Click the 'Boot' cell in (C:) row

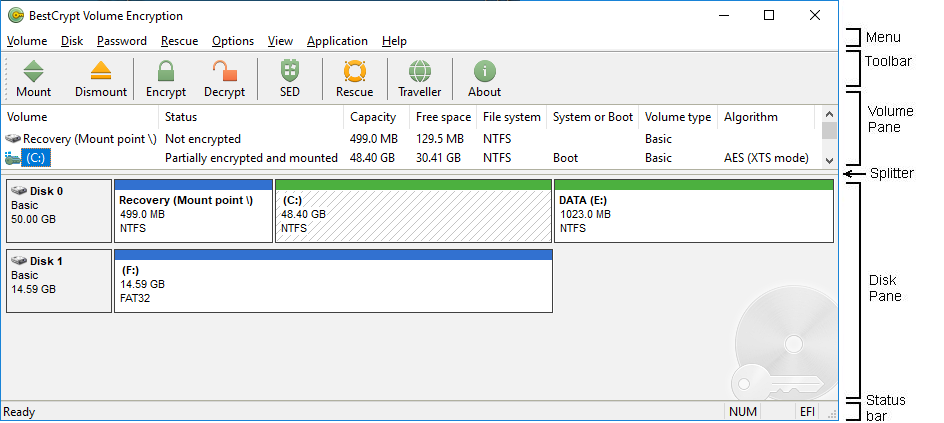pyautogui.click(x=565, y=158)
